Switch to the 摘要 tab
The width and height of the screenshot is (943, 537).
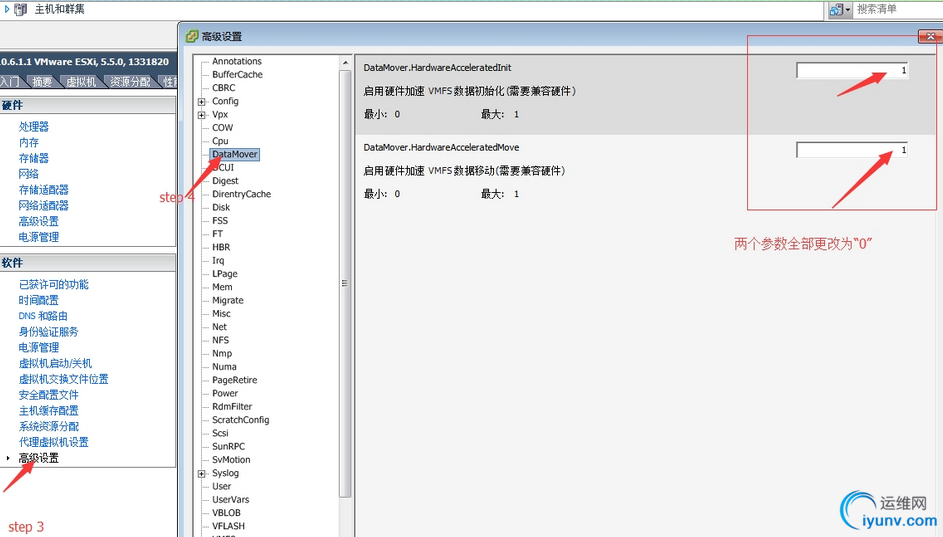click(x=42, y=82)
